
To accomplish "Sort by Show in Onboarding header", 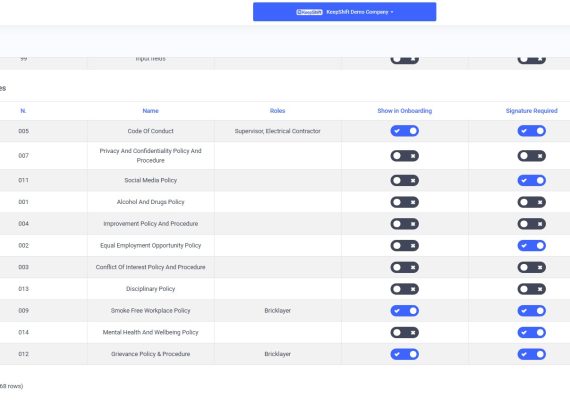I will pyautogui.click(x=405, y=111).
